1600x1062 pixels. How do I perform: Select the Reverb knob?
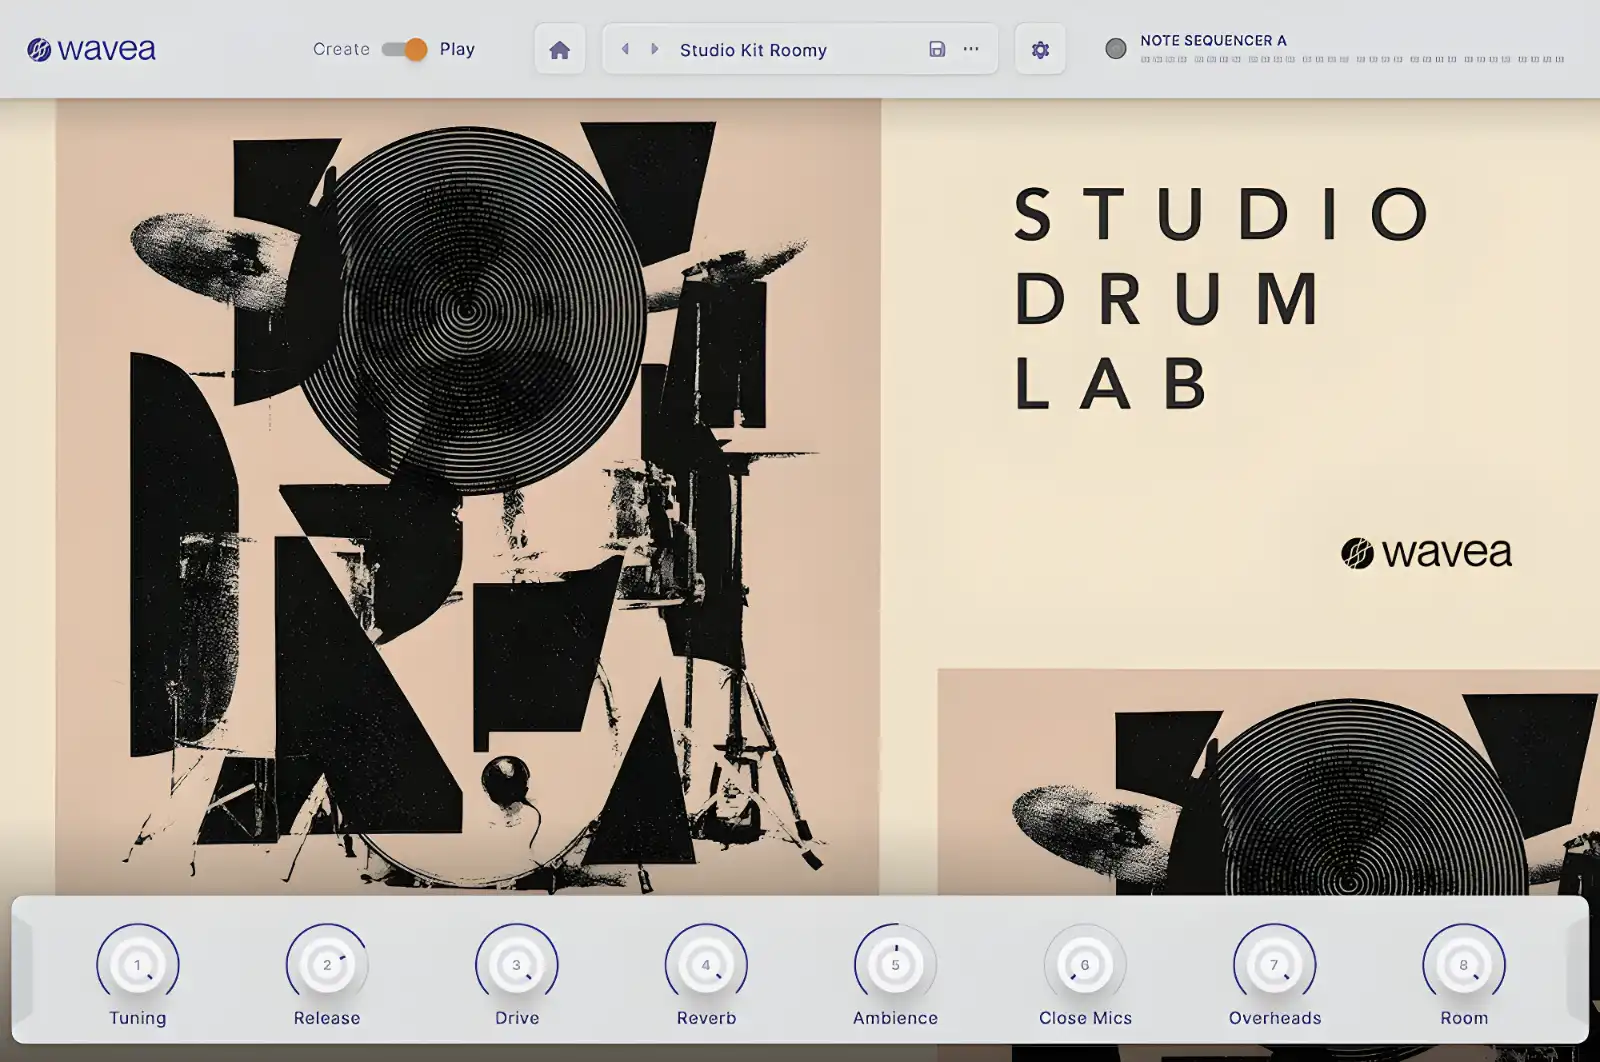tap(706, 964)
